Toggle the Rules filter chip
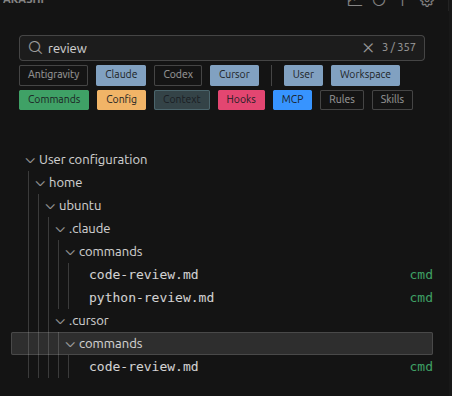The width and height of the screenshot is (452, 396). 342,100
